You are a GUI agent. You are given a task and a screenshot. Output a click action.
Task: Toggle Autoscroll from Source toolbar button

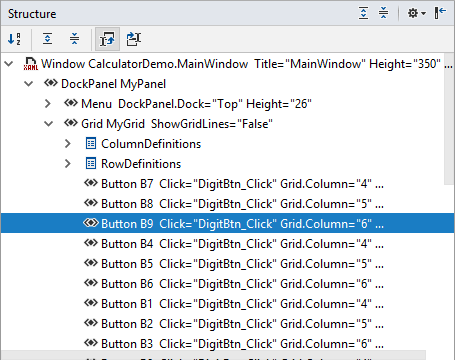coord(134,39)
